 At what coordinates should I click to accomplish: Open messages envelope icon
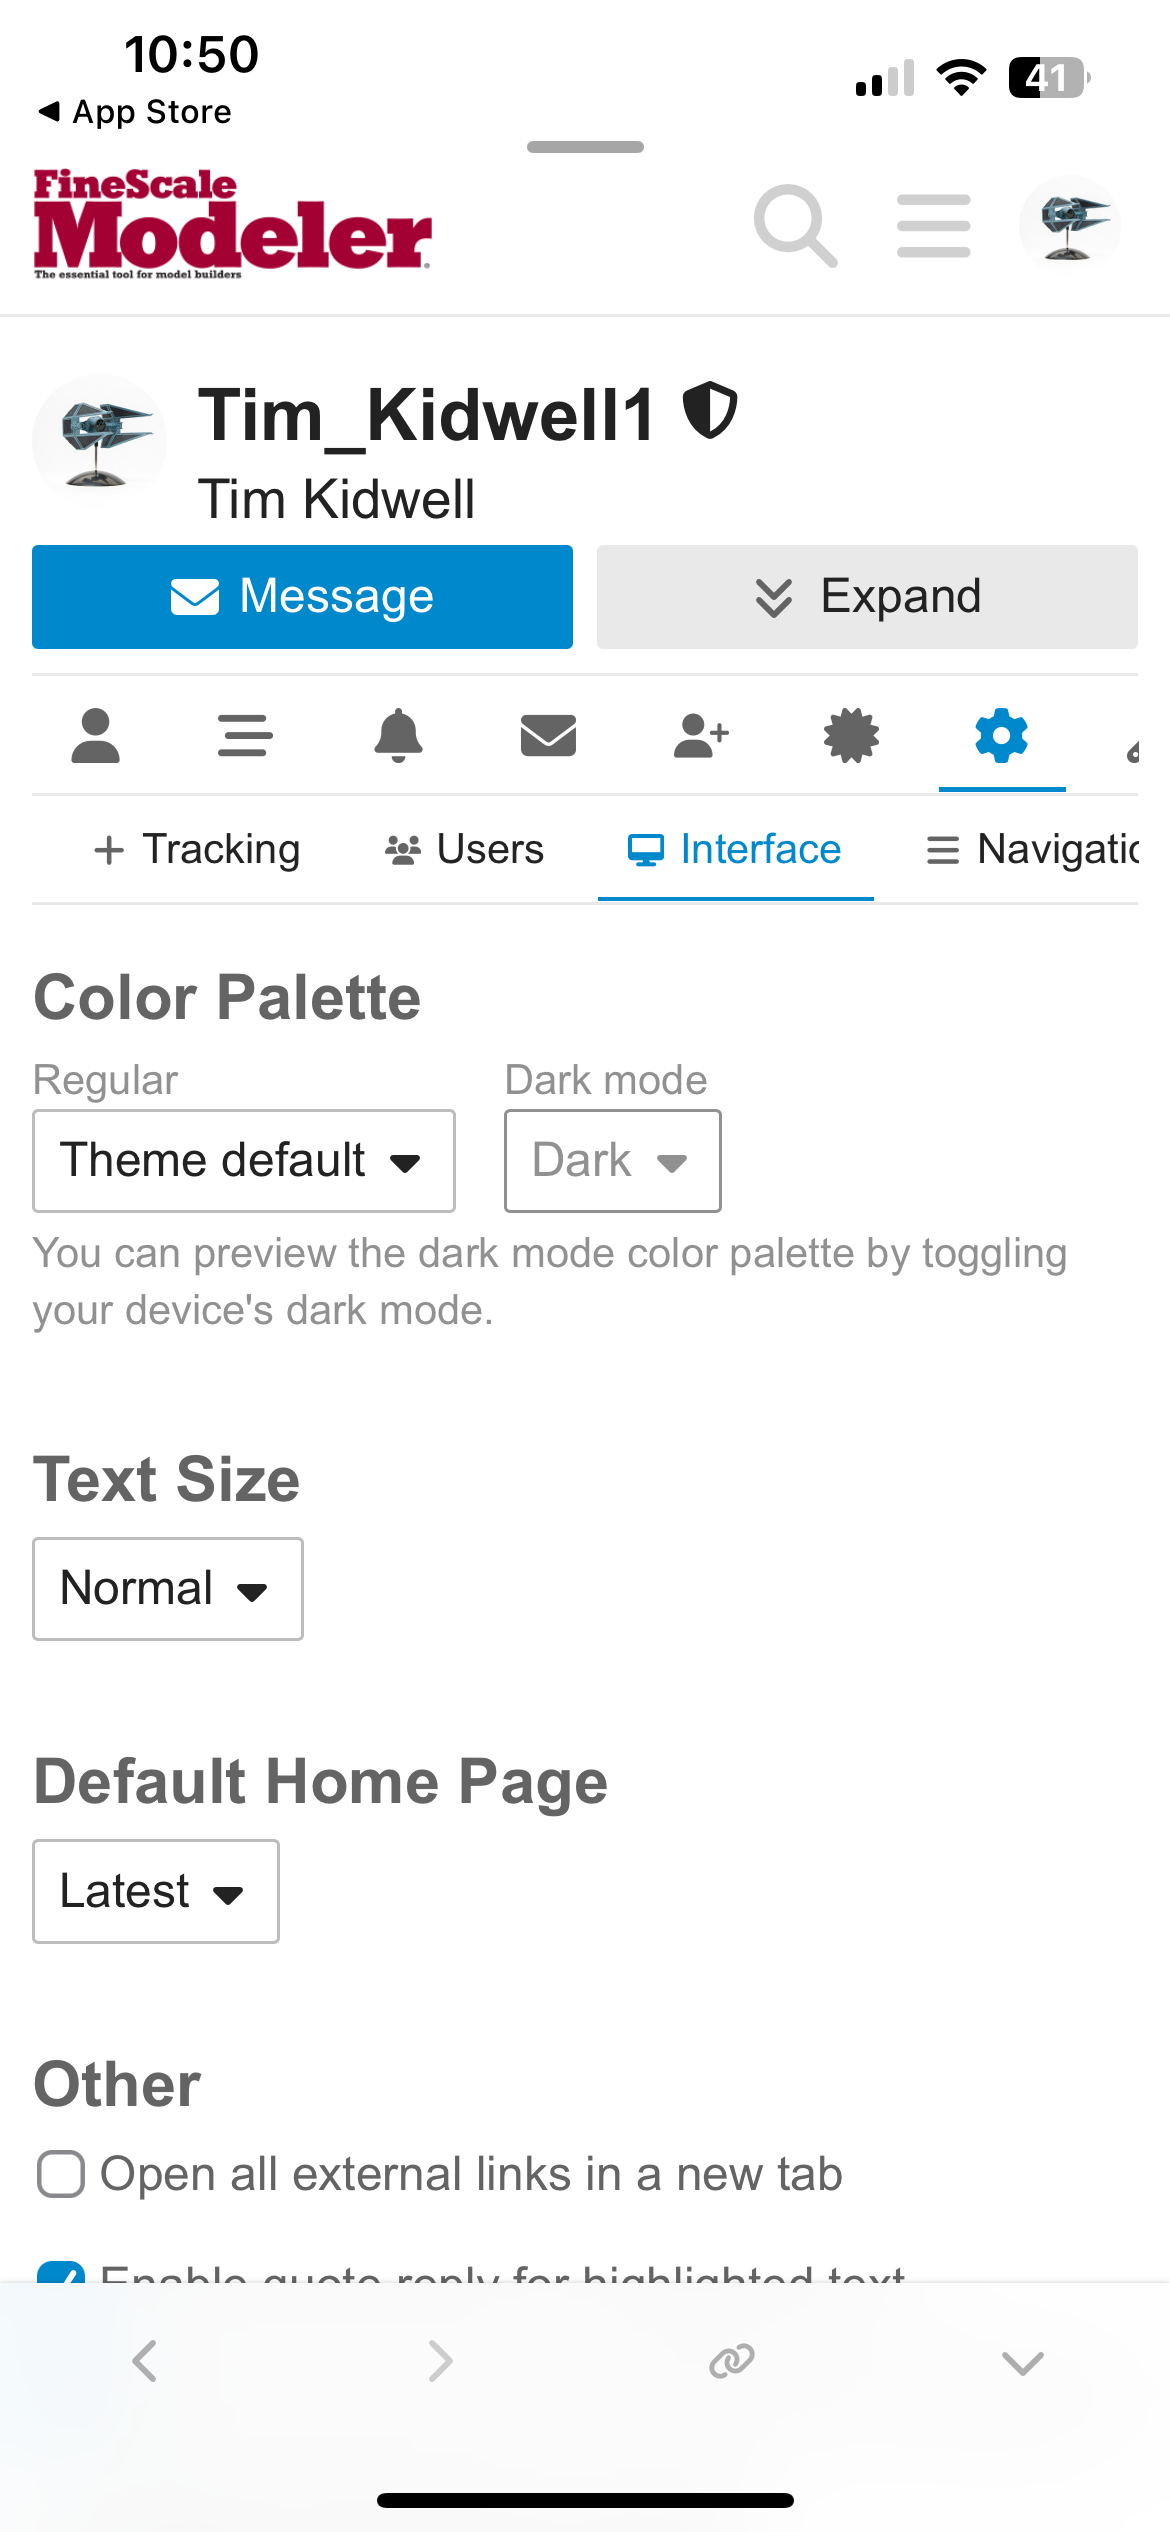point(548,737)
